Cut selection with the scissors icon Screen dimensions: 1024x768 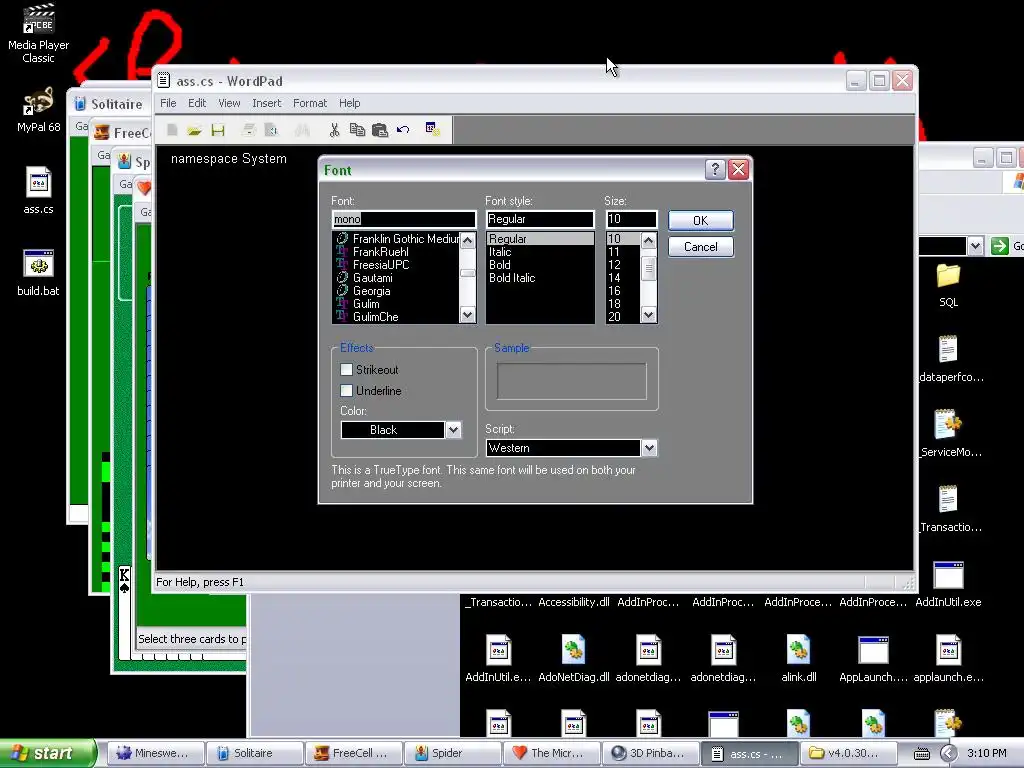(334, 130)
